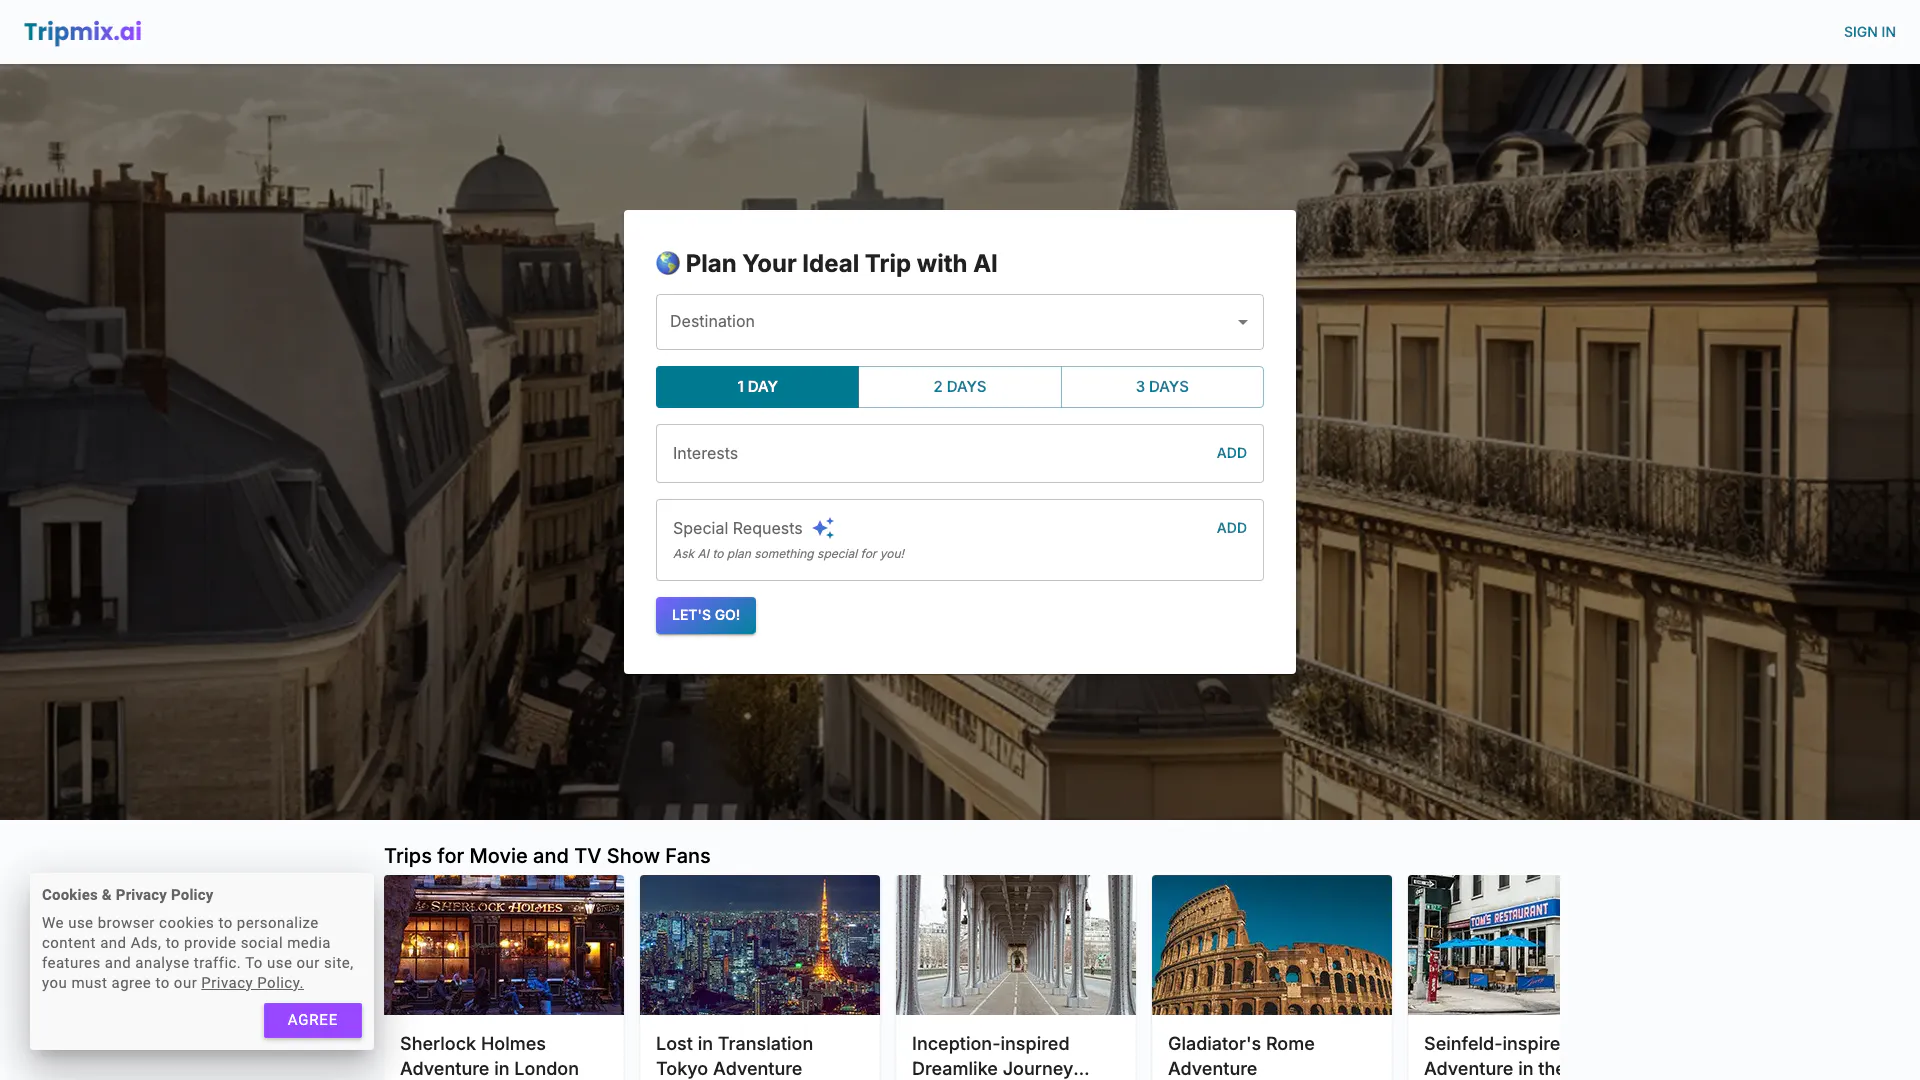Viewport: 1920px width, 1080px height.
Task: Click AGREE on the cookies banner
Action: pos(312,1020)
